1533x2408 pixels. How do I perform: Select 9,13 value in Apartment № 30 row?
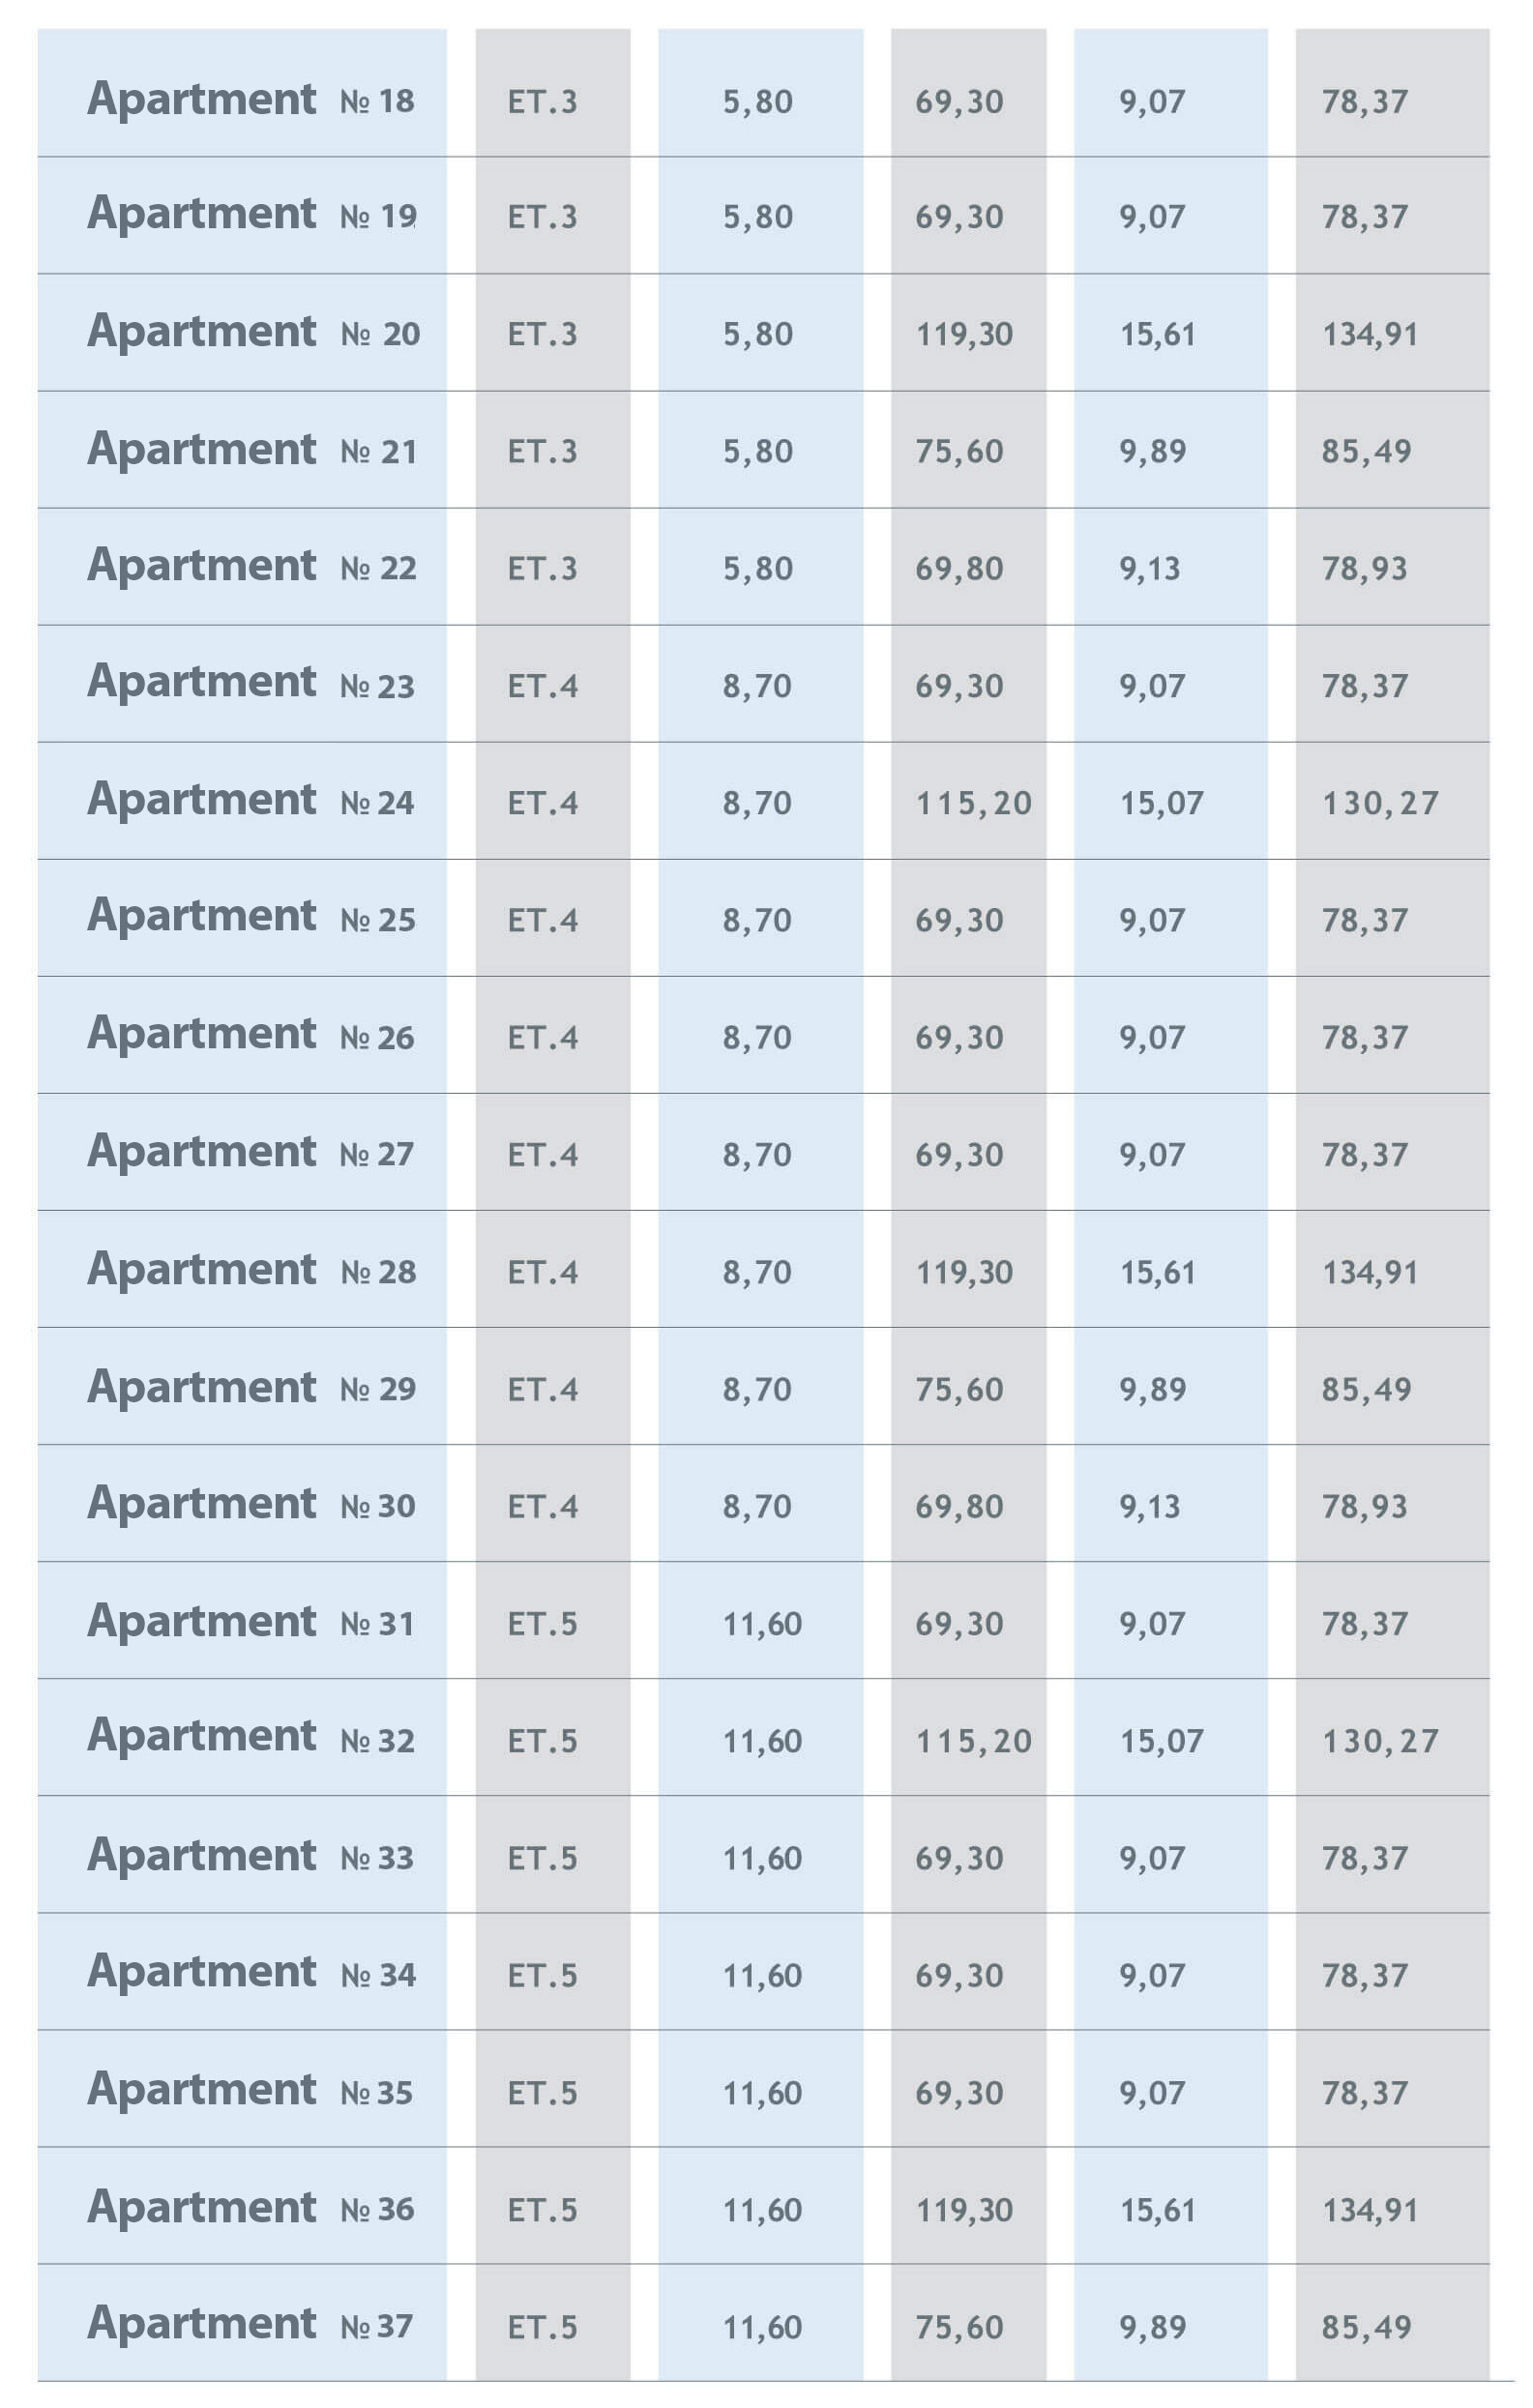pos(1149,1506)
